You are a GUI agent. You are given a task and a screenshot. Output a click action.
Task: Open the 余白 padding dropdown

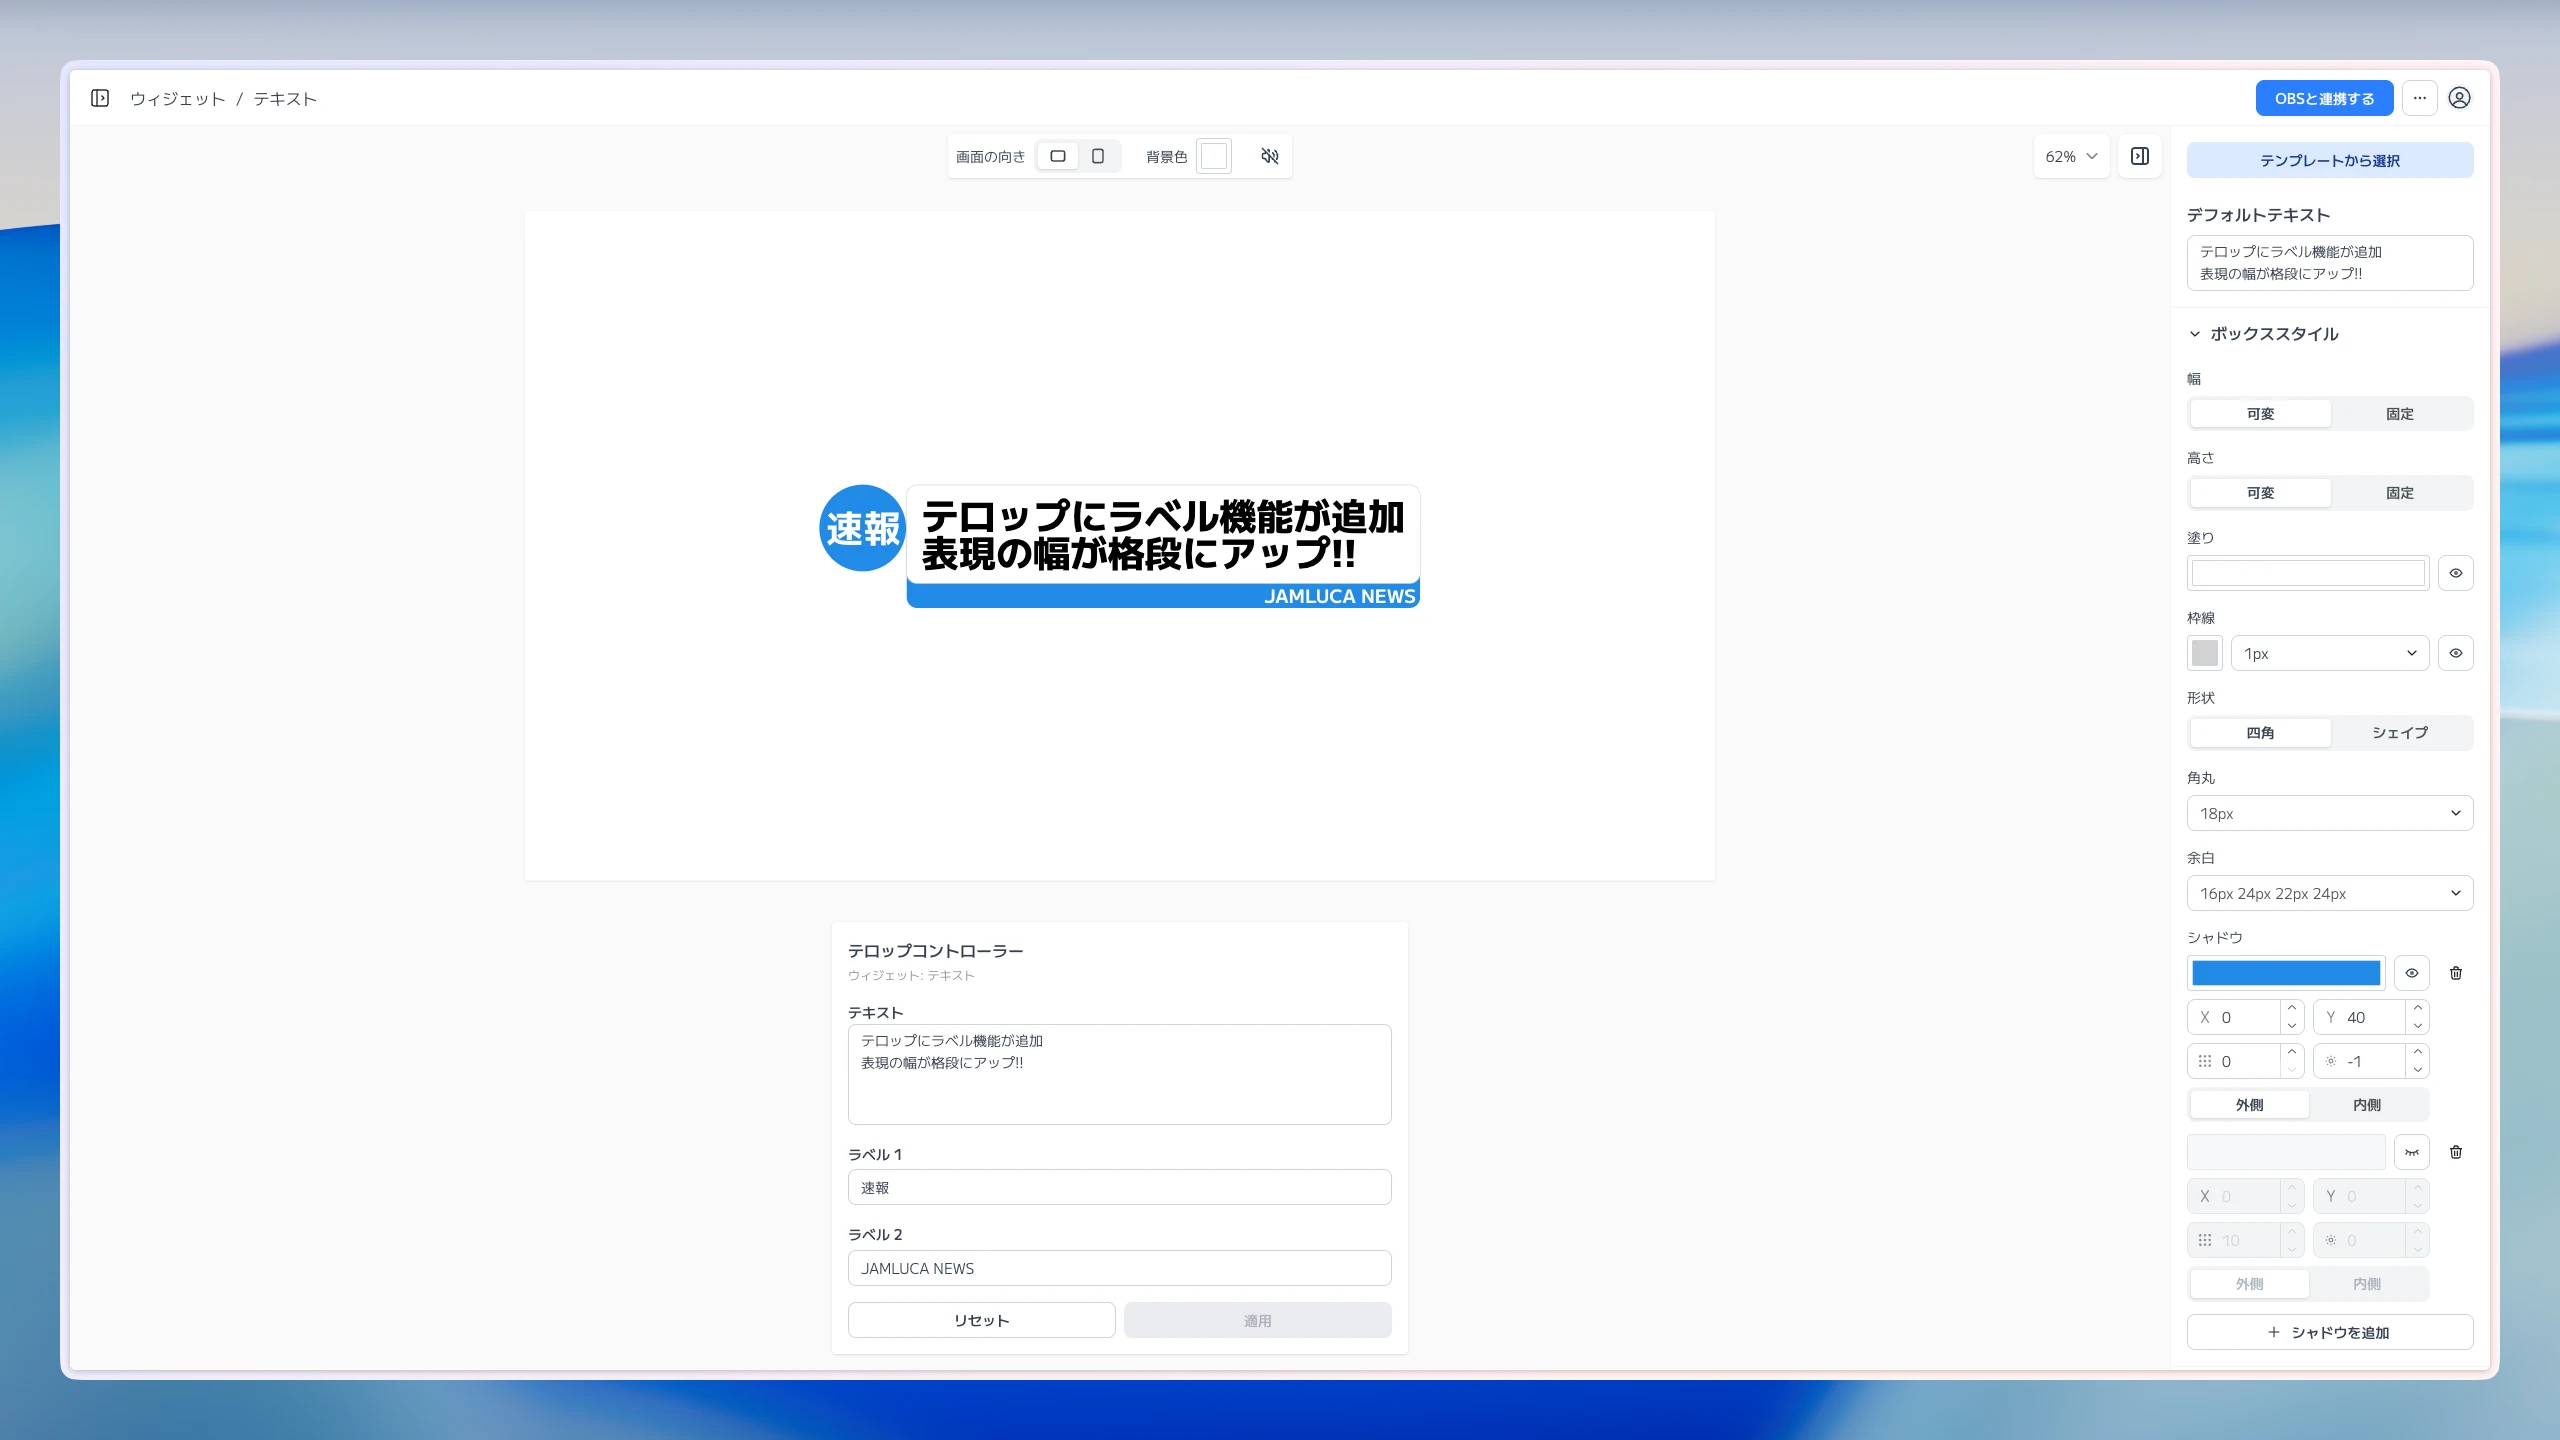tap(2330, 893)
